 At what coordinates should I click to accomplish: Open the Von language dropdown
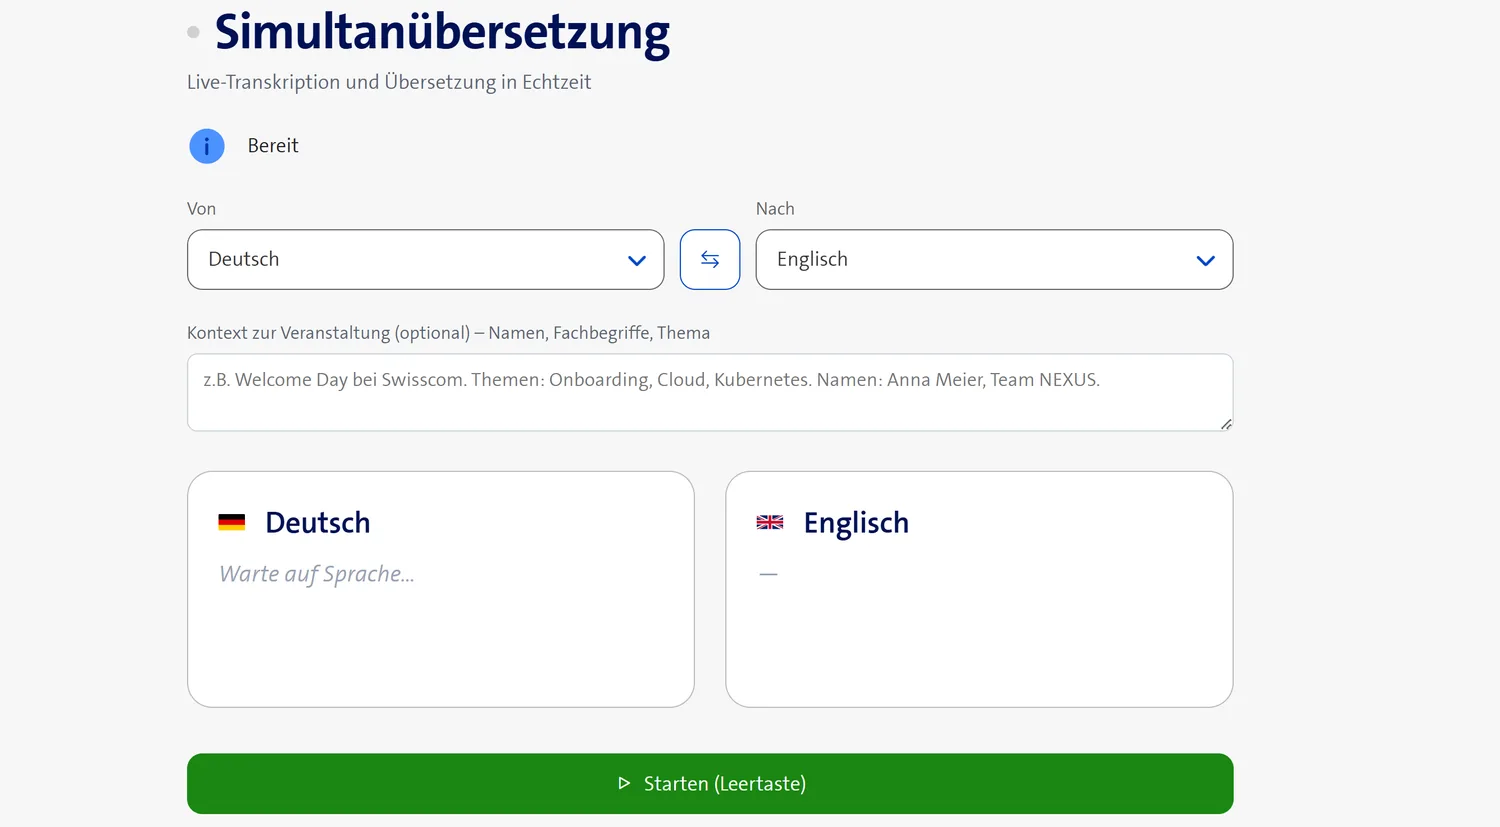(425, 260)
